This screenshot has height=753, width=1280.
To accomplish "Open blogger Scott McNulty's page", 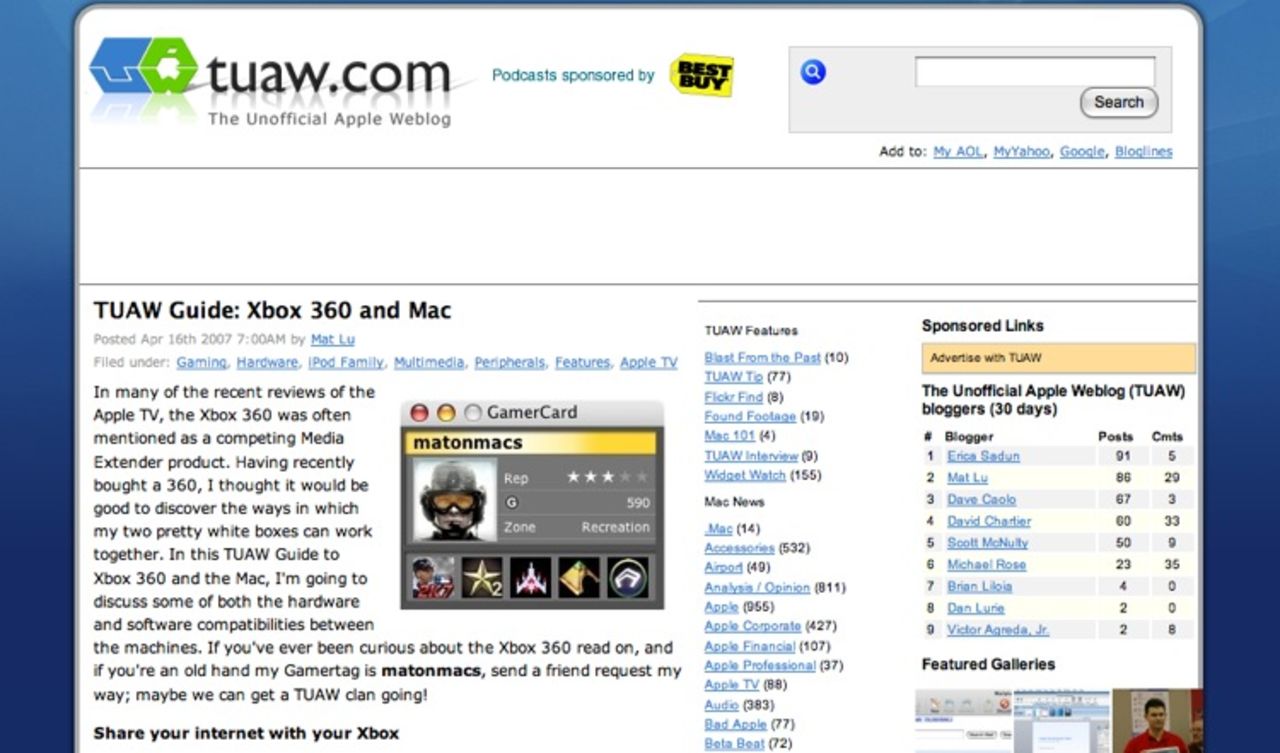I will [987, 543].
